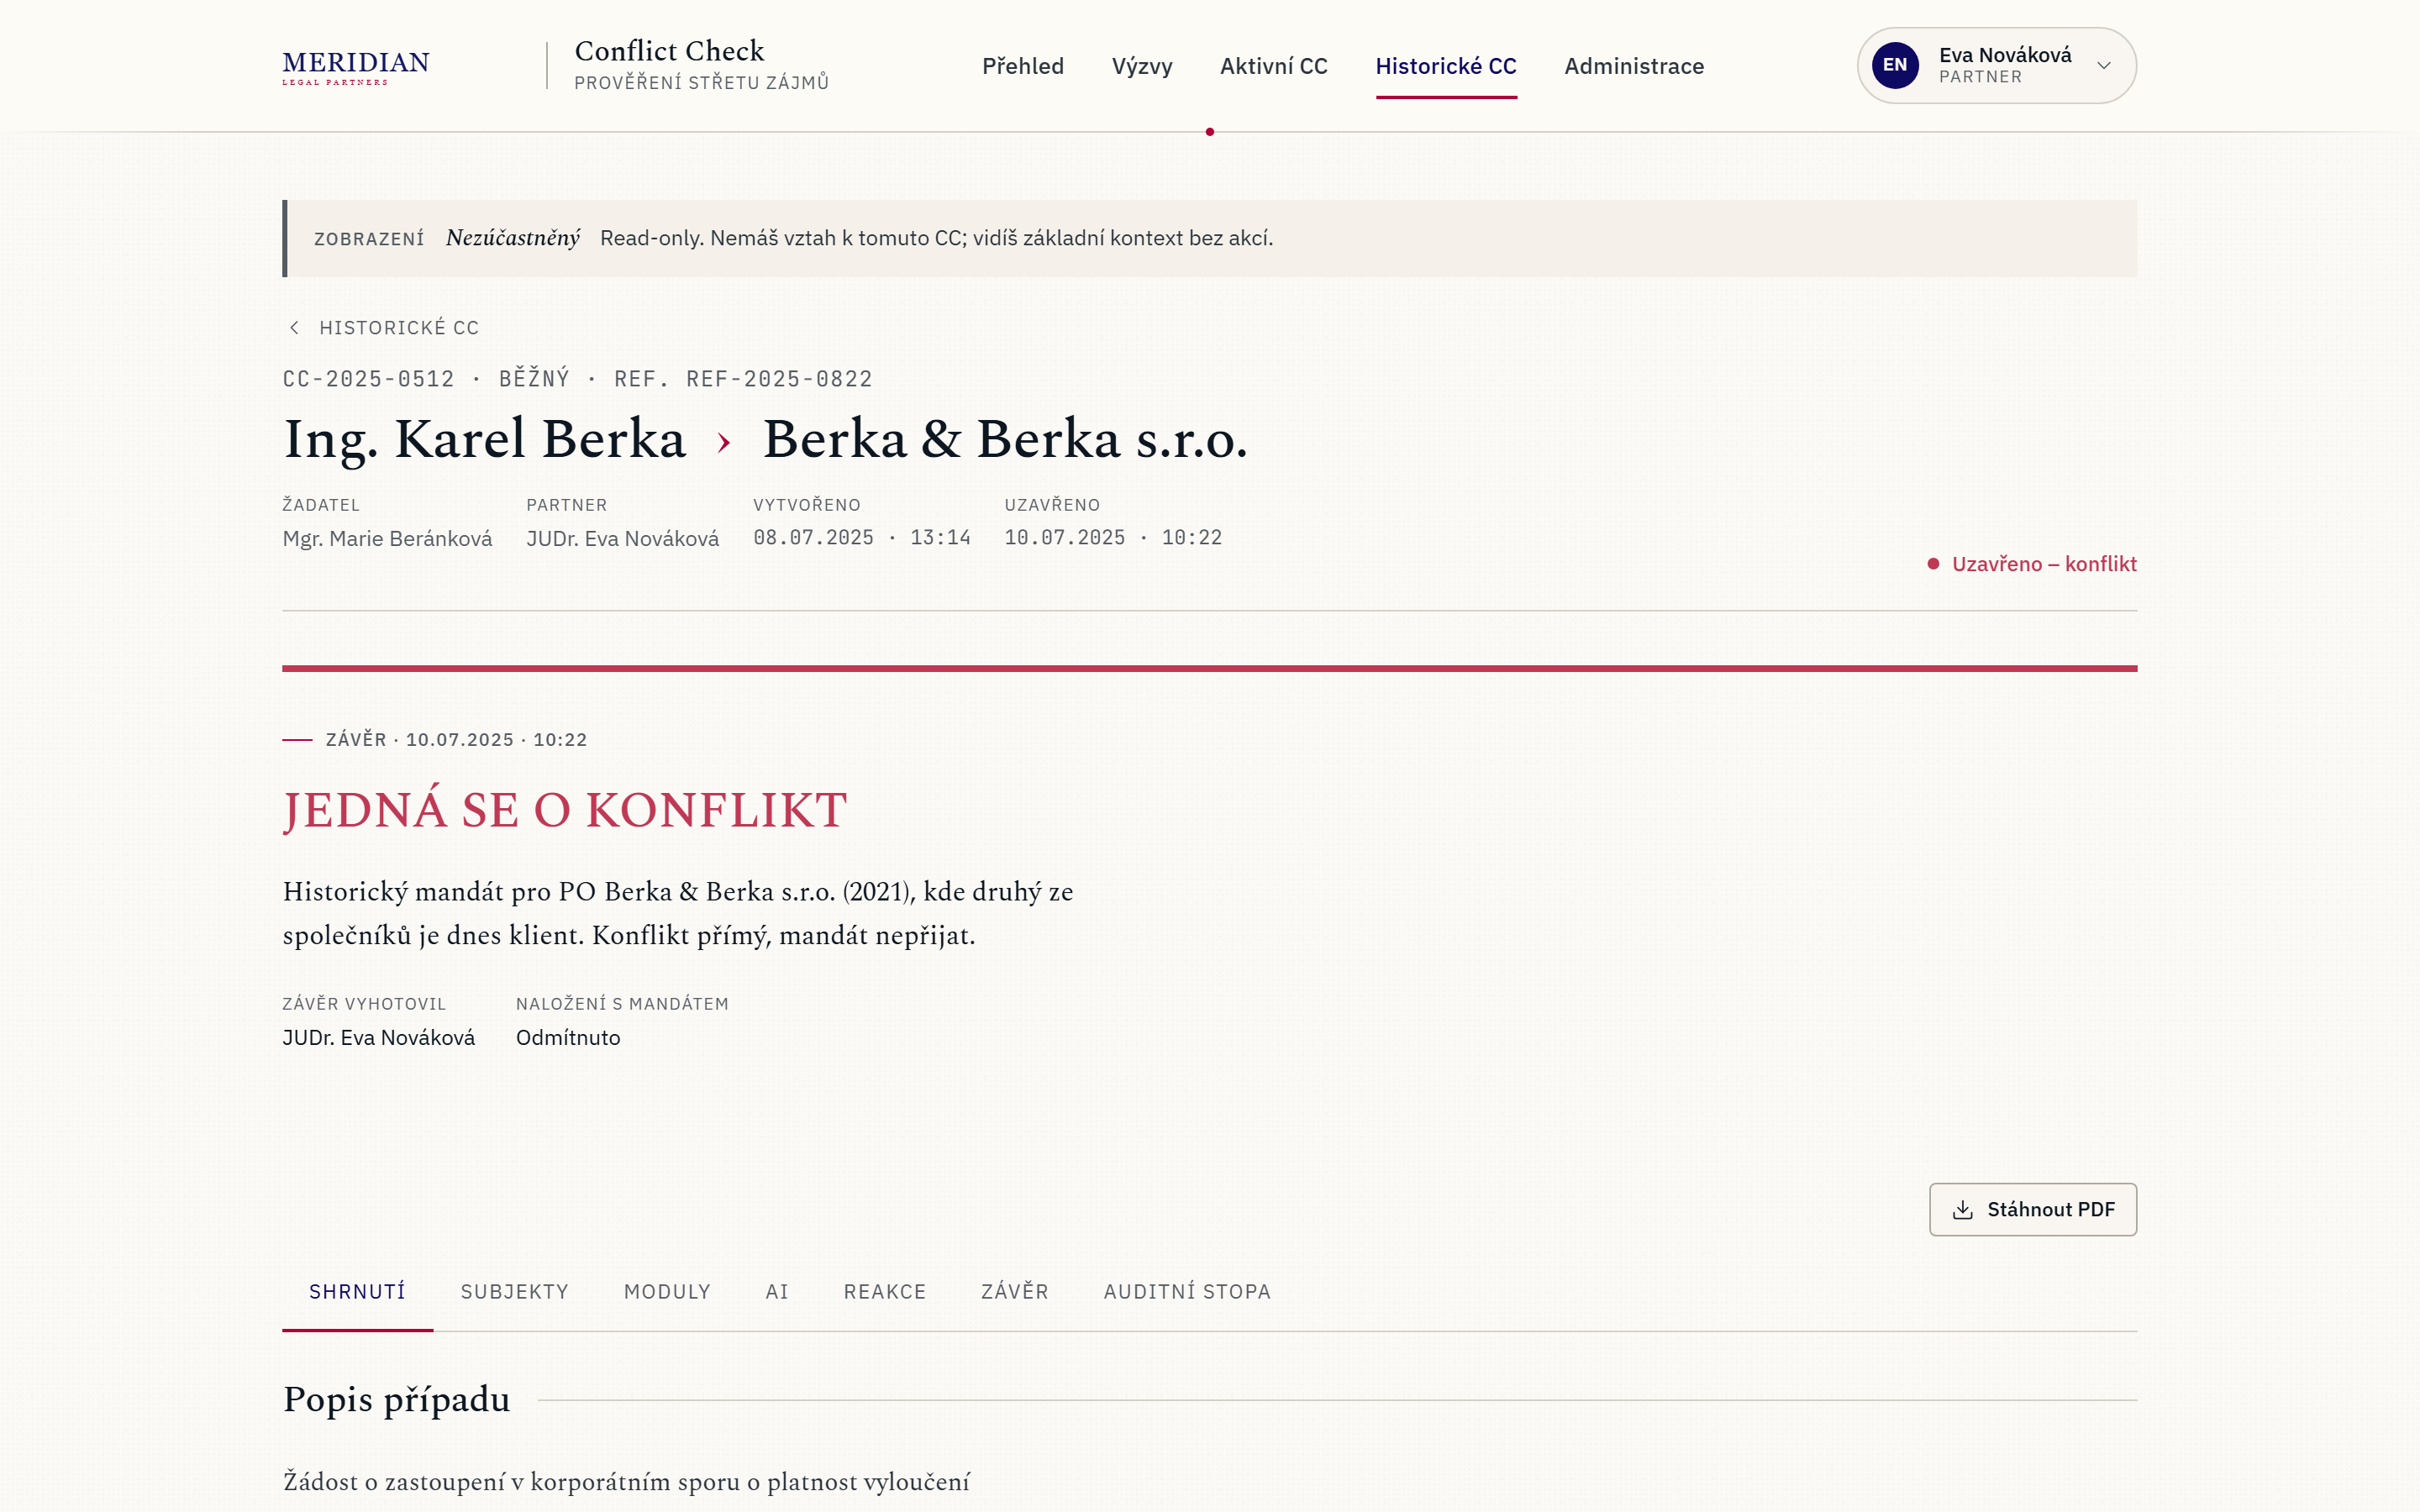Open the ZÁVĚR tab
The width and height of the screenshot is (2420, 1512).
click(x=1014, y=1292)
